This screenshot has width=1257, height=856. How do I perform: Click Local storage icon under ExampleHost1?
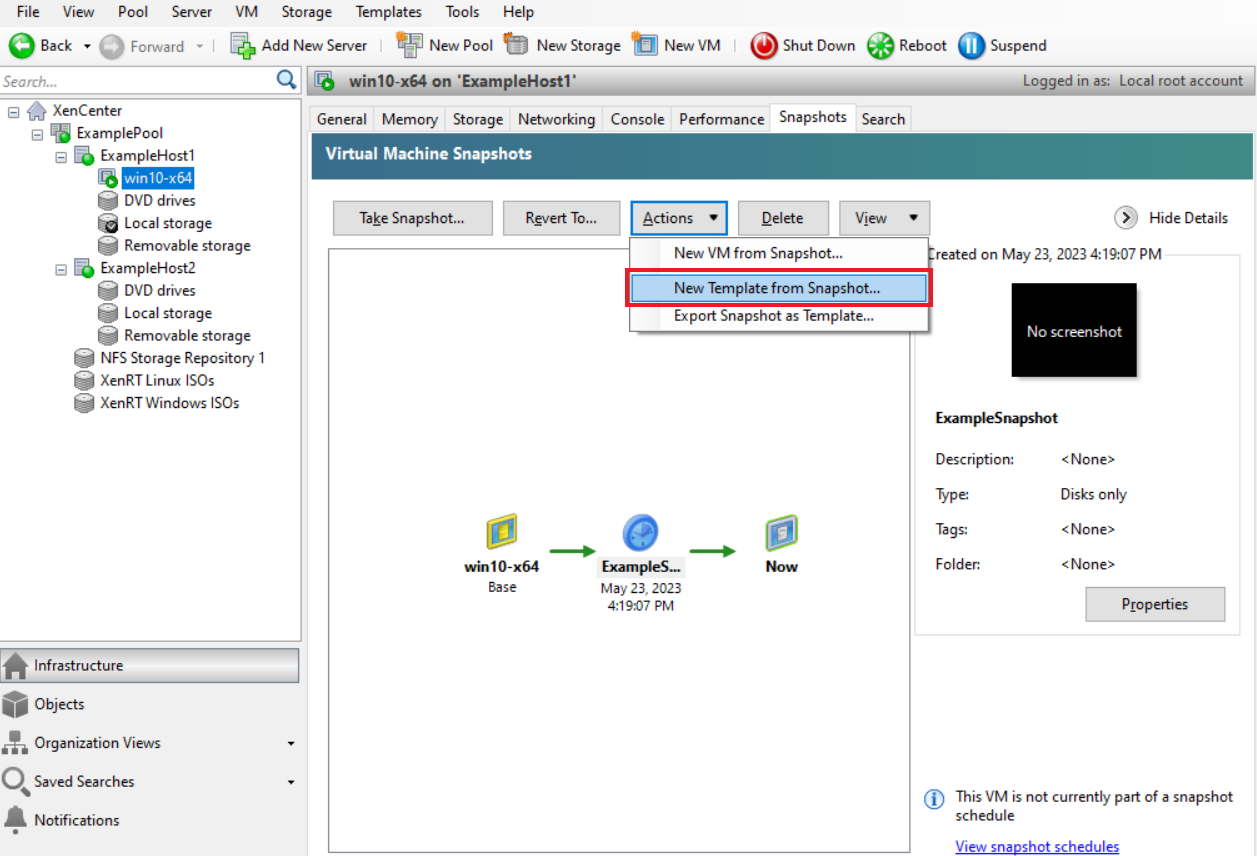tap(108, 223)
